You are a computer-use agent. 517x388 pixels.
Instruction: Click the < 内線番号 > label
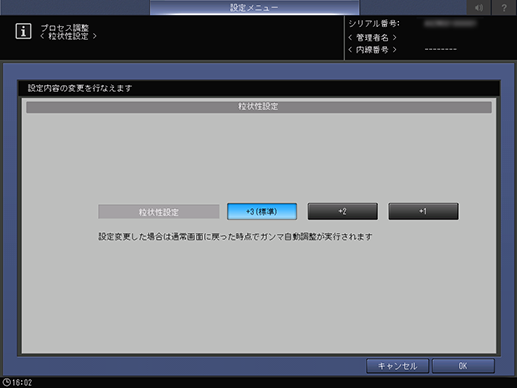(x=372, y=50)
